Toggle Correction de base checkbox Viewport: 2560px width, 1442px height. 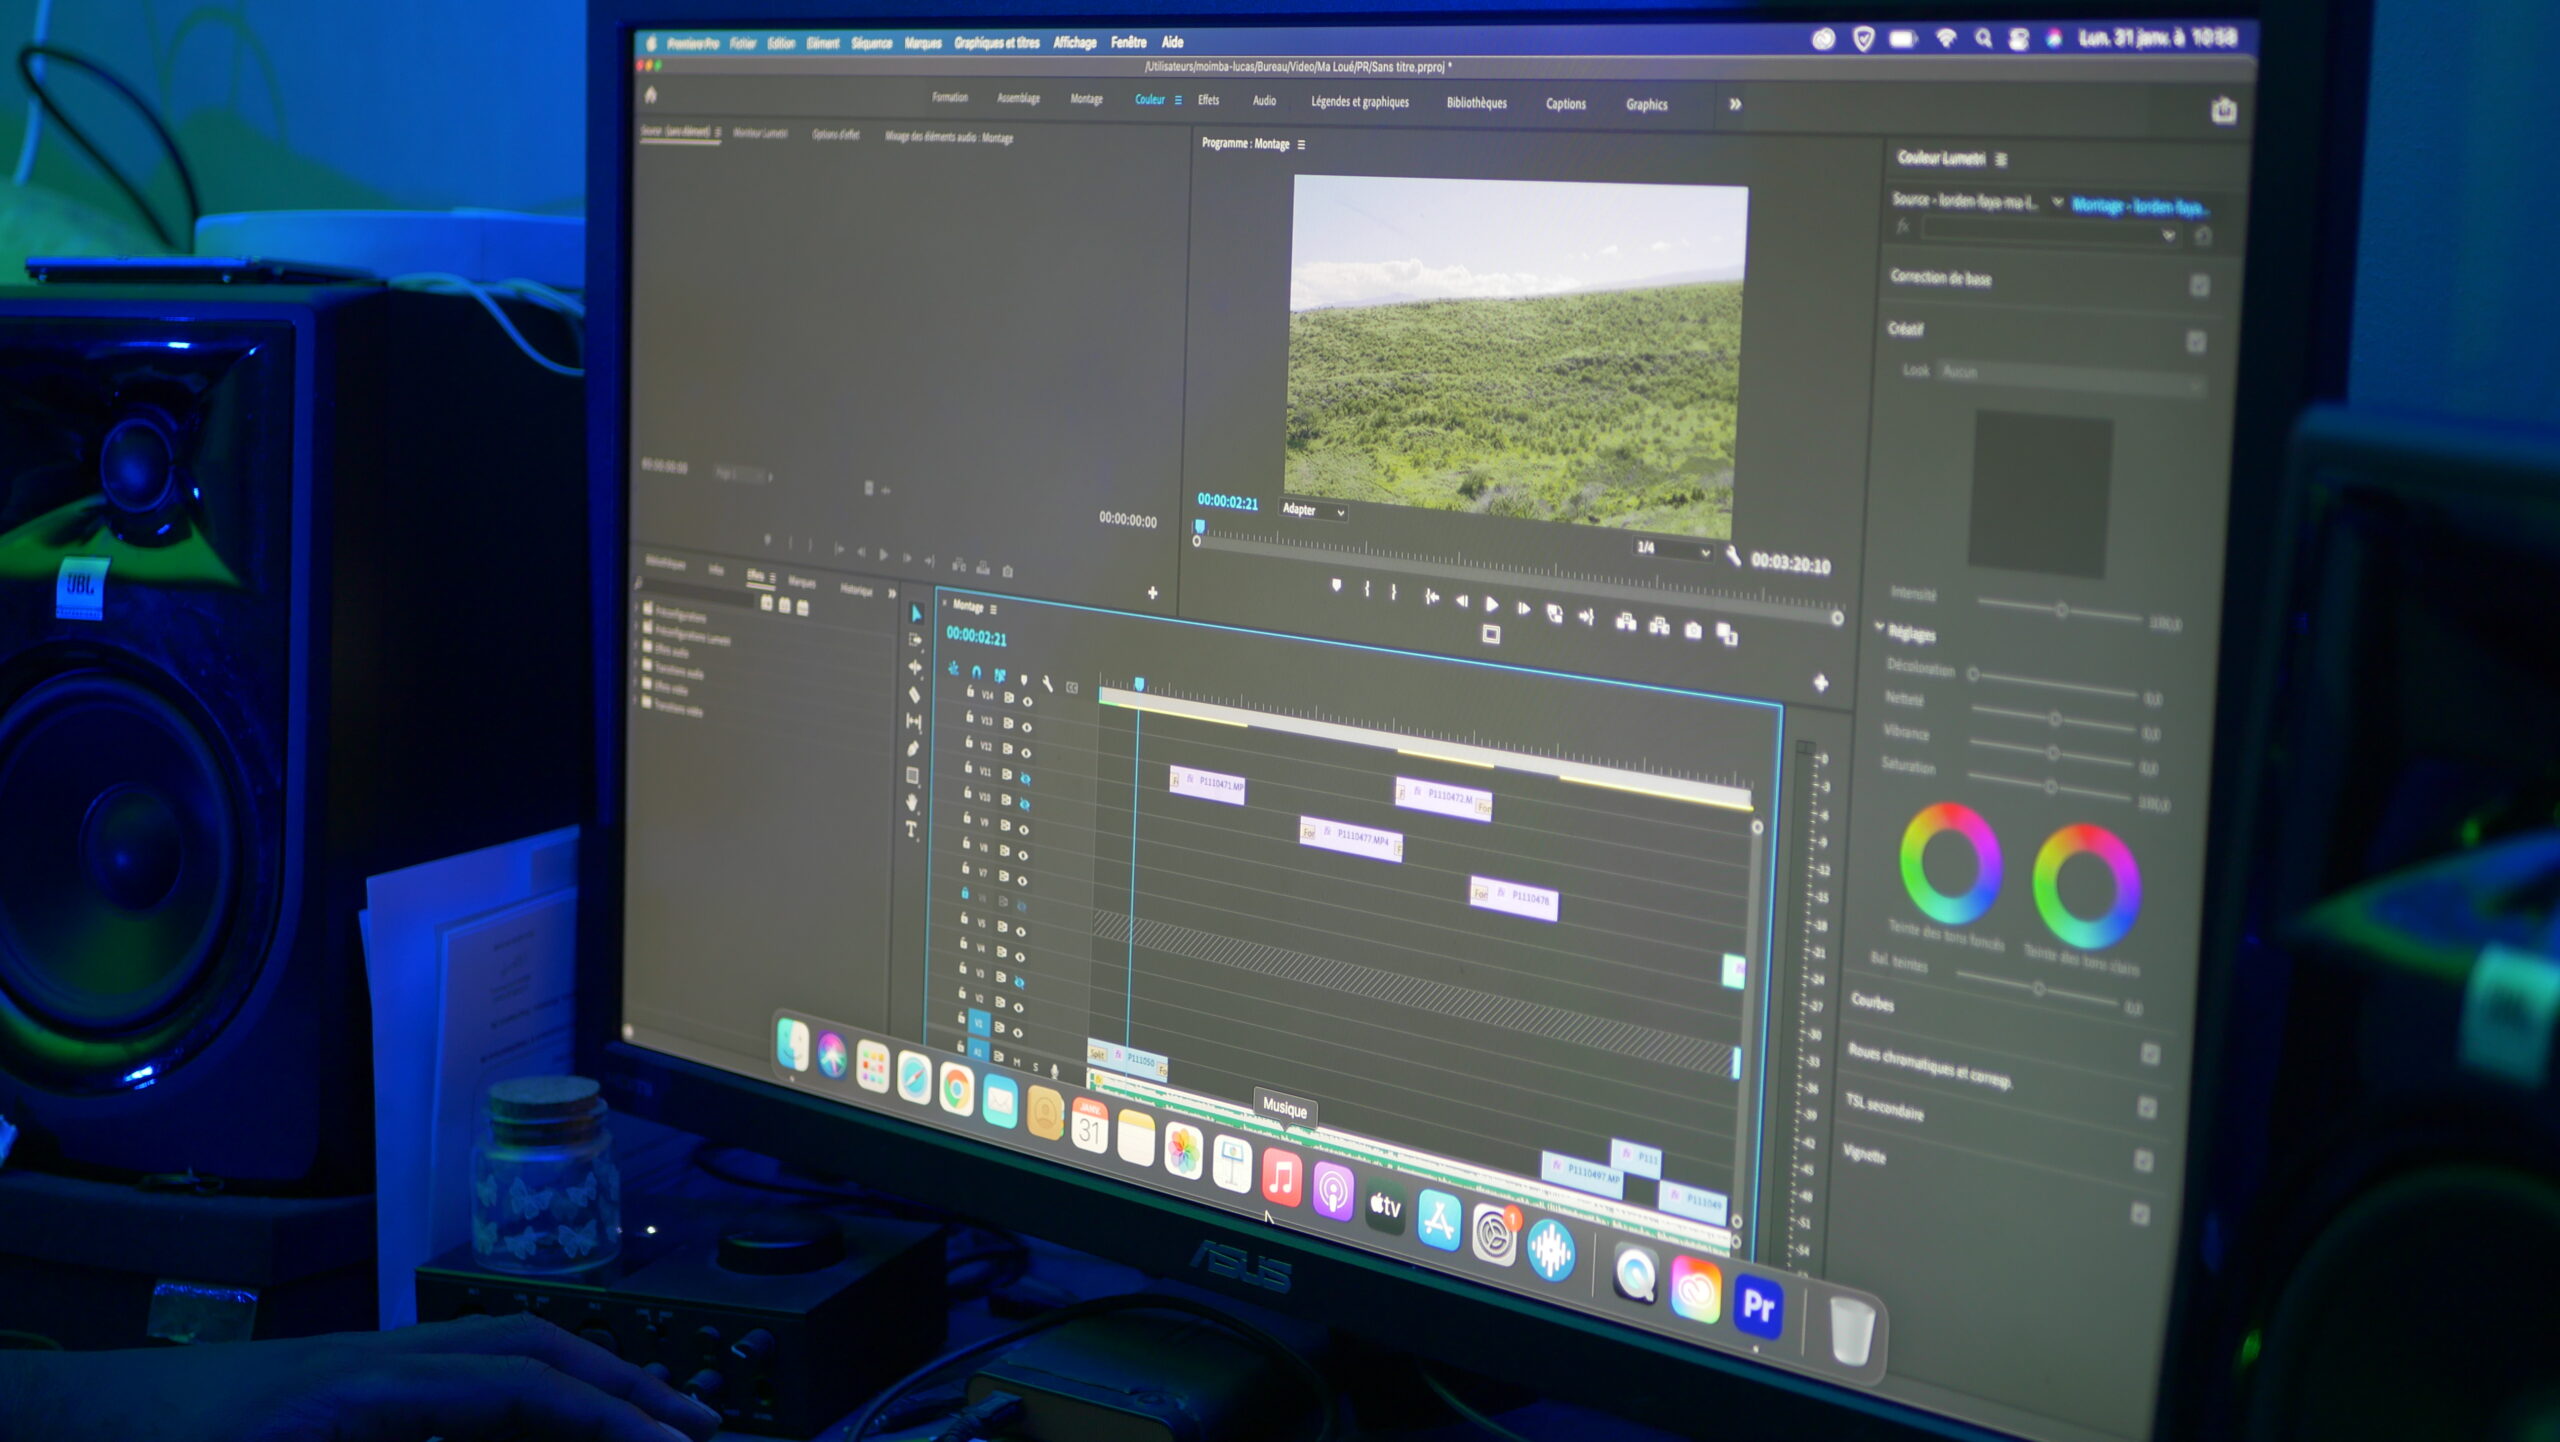click(2199, 286)
